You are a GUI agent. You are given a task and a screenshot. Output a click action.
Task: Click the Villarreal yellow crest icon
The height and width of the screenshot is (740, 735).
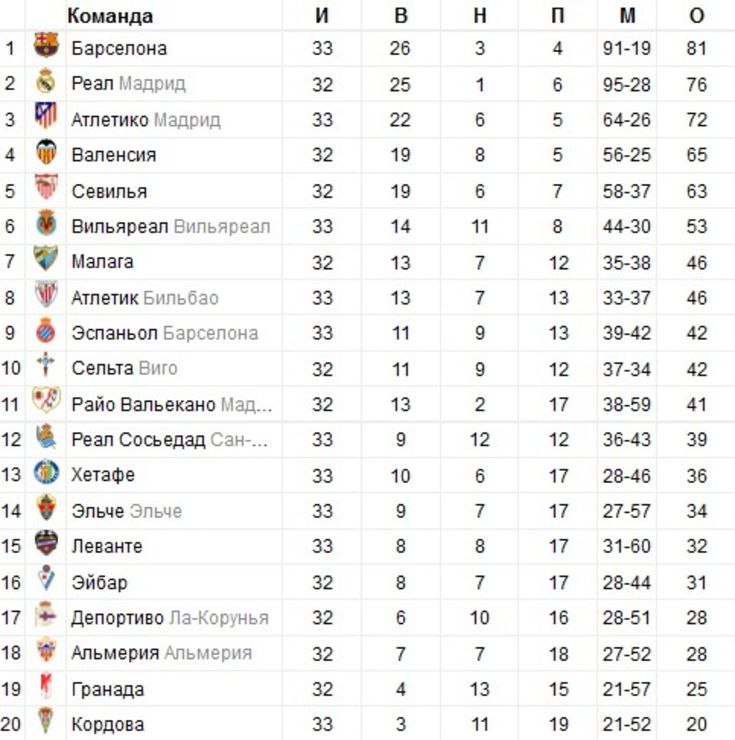pos(46,223)
